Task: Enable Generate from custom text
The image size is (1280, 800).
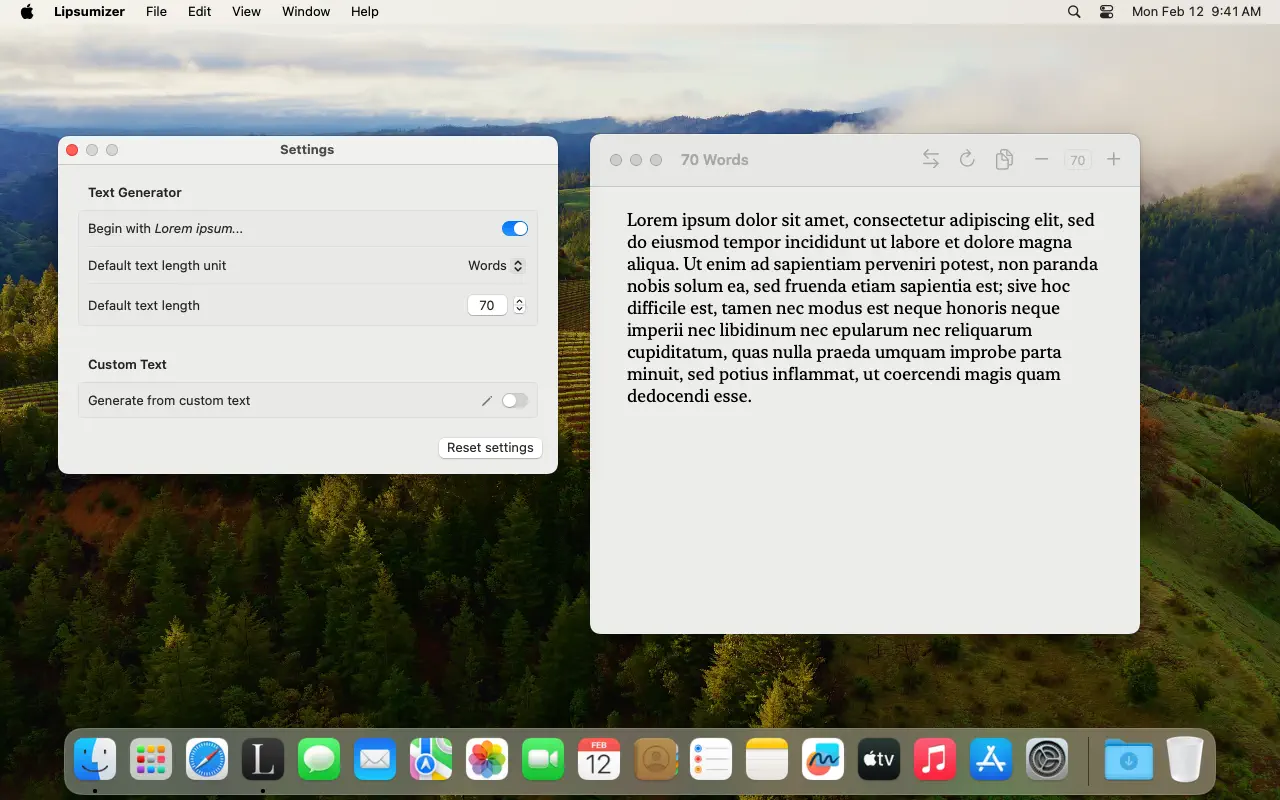Action: click(x=515, y=400)
